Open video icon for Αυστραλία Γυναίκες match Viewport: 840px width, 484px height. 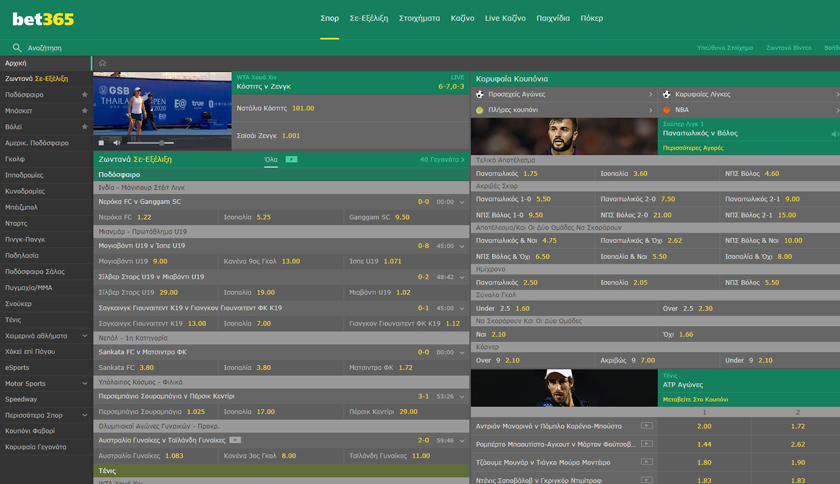pyautogui.click(x=235, y=440)
